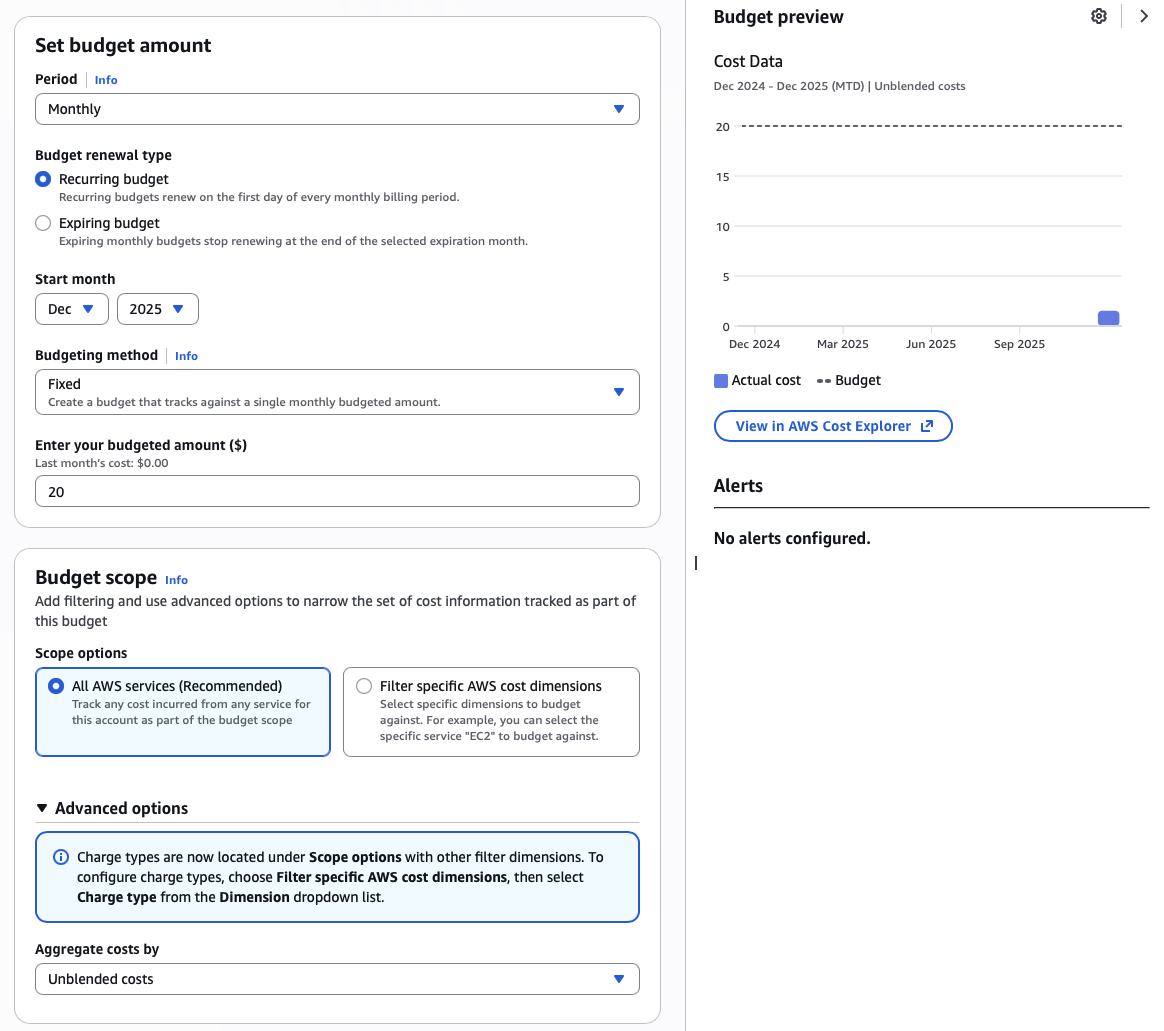Choose All AWS services (Recommended) scope
The width and height of the screenshot is (1164, 1031).
coord(57,686)
